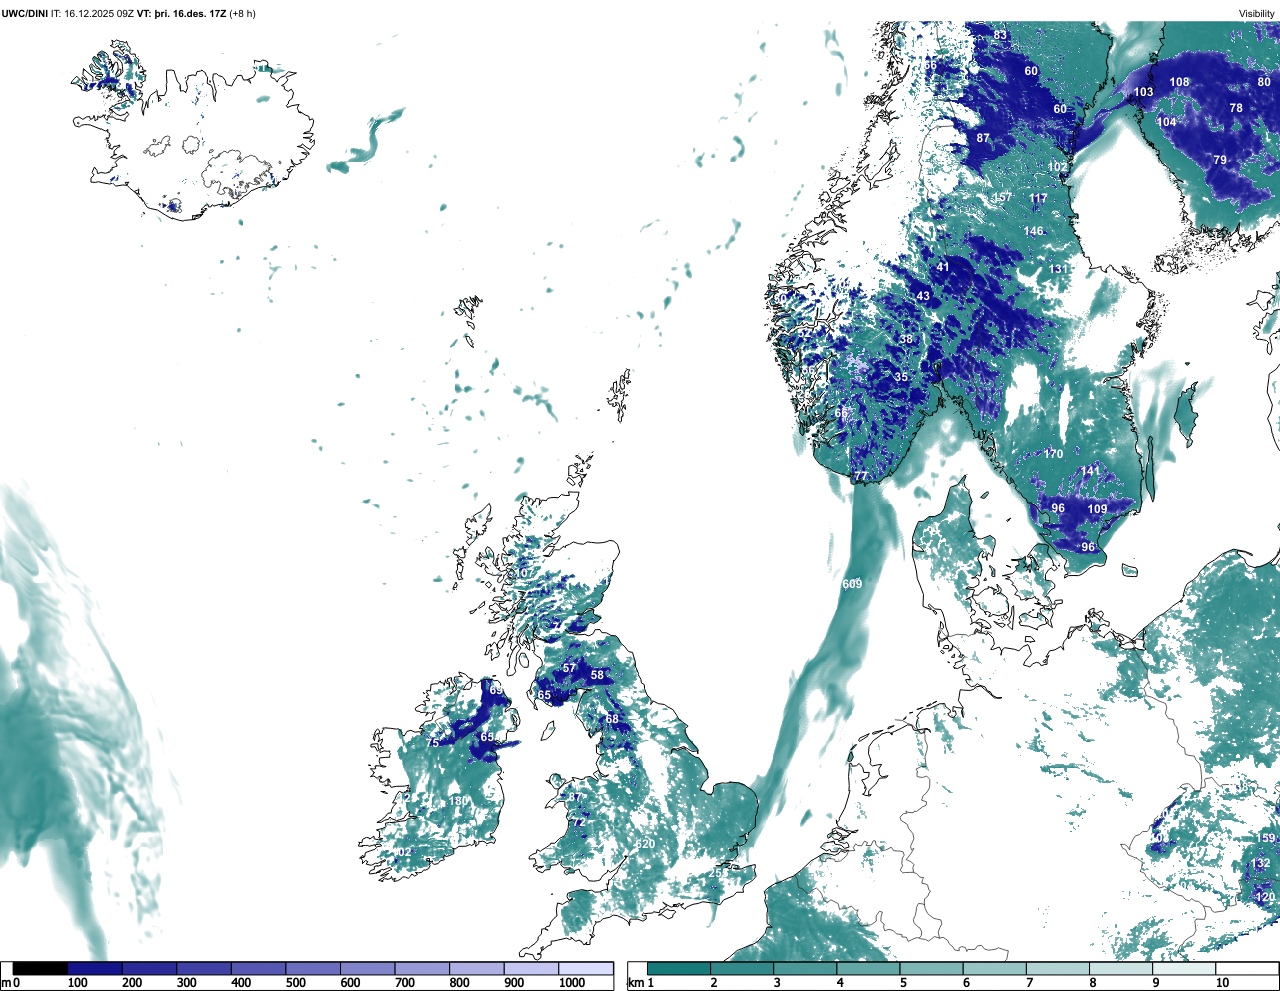Viewport: 1280px width, 991px height.
Task: Click the '69' value over Northern Ireland
Action: coord(496,690)
